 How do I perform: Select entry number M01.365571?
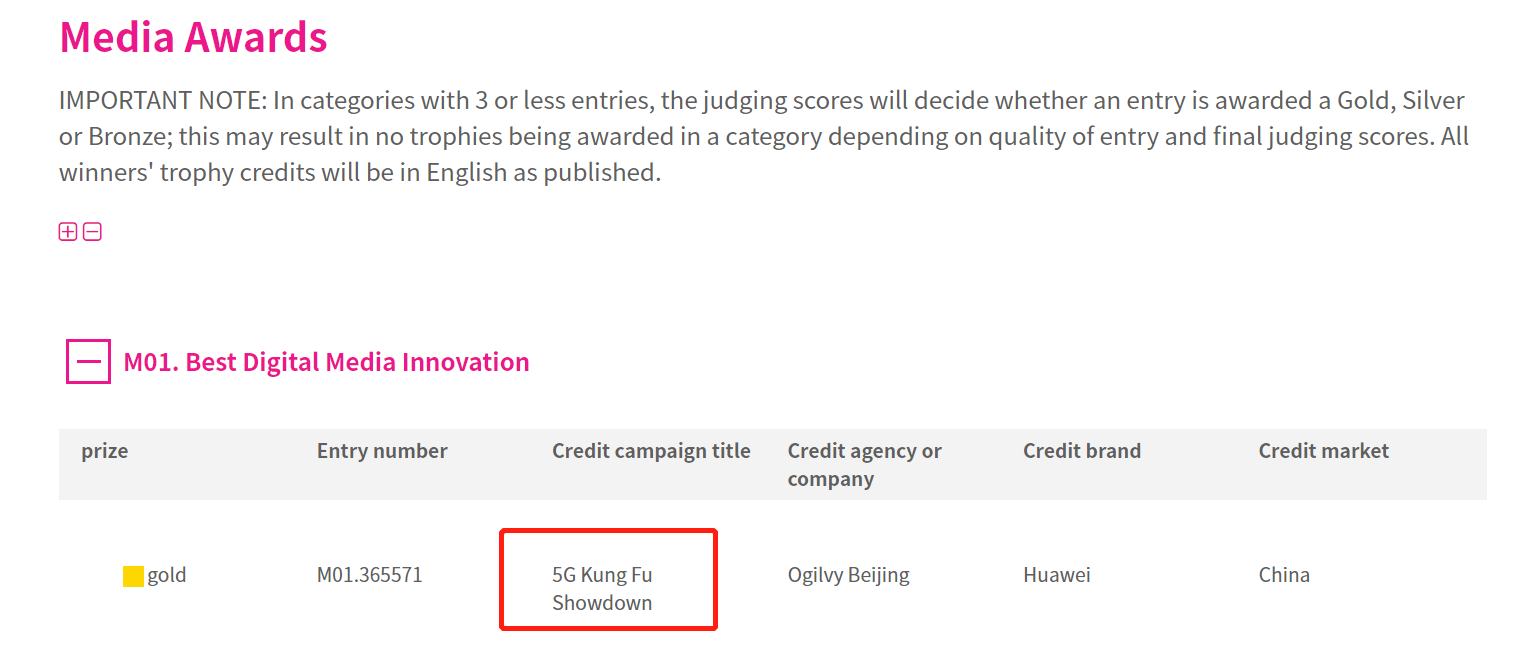click(369, 575)
